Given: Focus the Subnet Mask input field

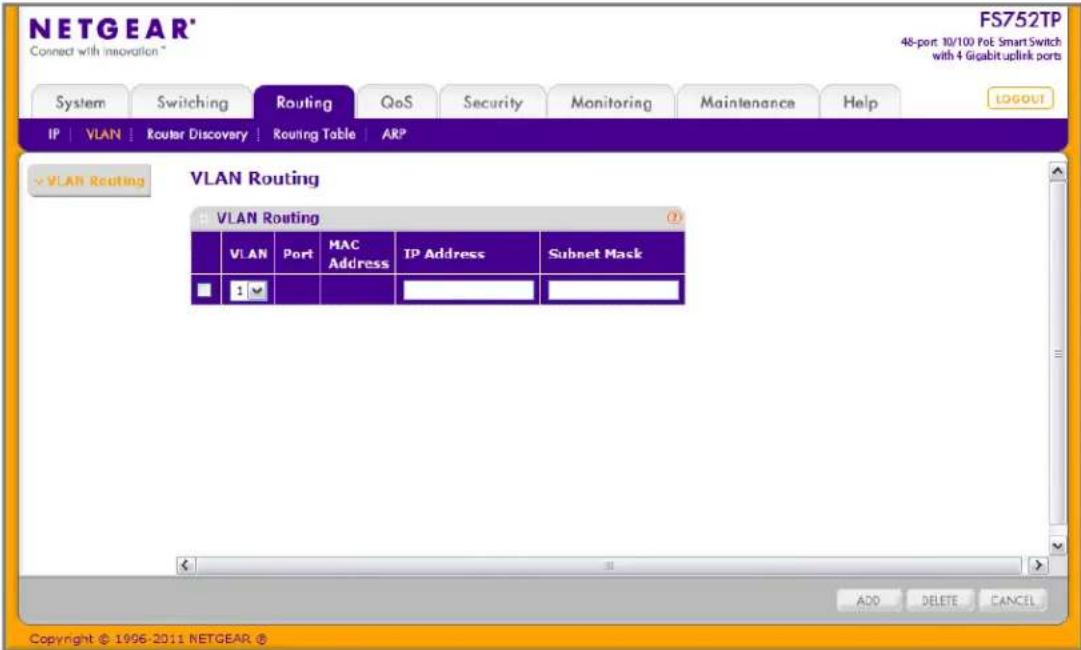Looking at the screenshot, I should (x=613, y=290).
